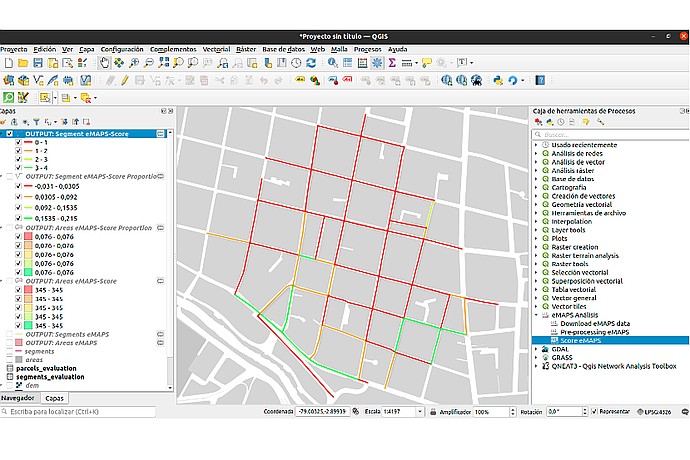Enable OUTPUT: Segment eMAPS-Score Proportion layer

click(9, 177)
